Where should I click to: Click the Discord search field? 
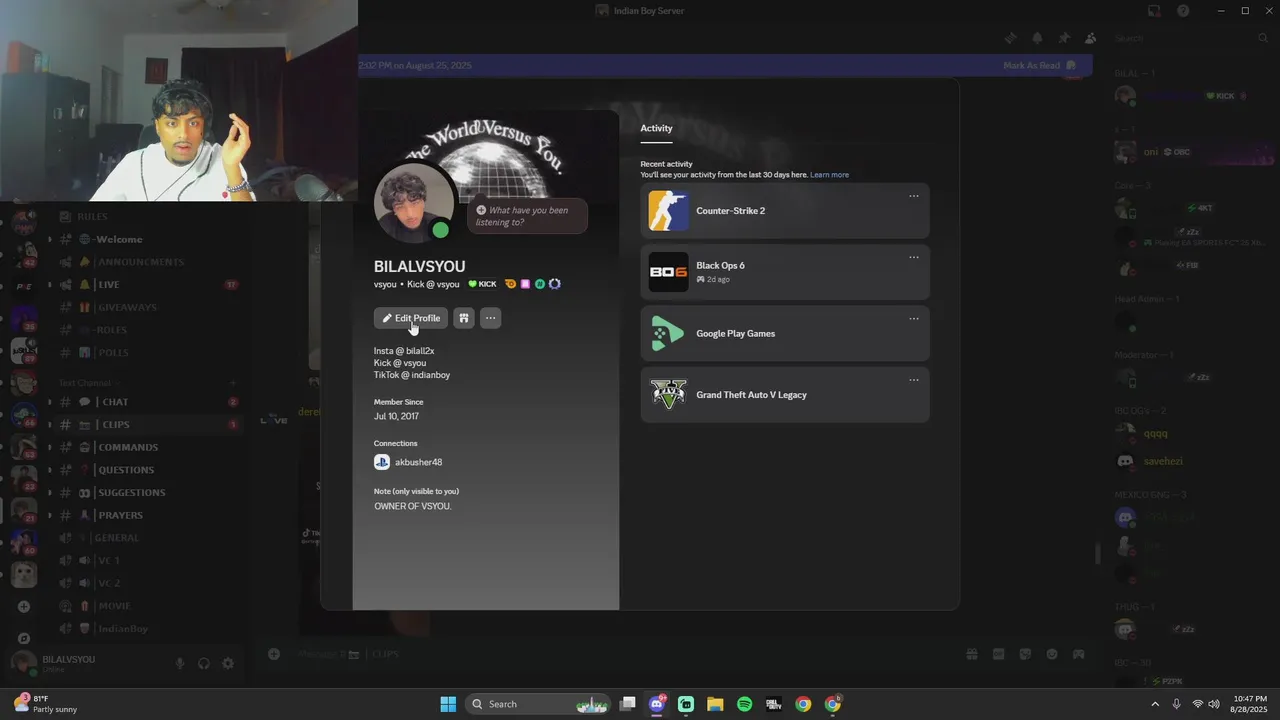coord(1190,38)
